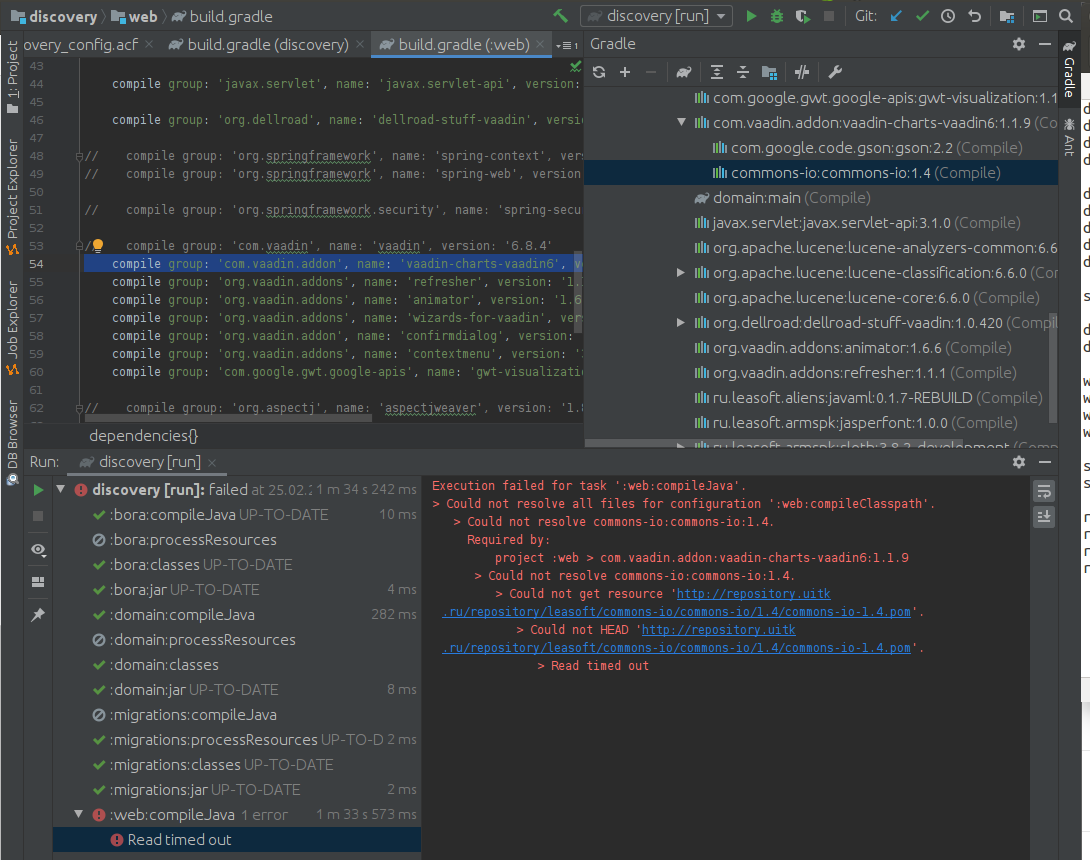Open Search Everywhere magnifier icon

click(1066, 16)
